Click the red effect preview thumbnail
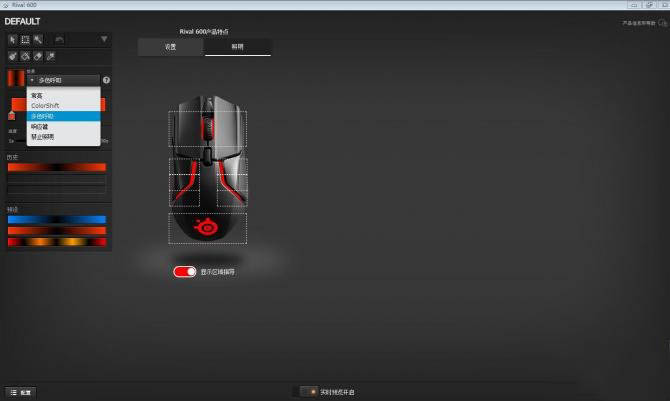 pos(16,79)
